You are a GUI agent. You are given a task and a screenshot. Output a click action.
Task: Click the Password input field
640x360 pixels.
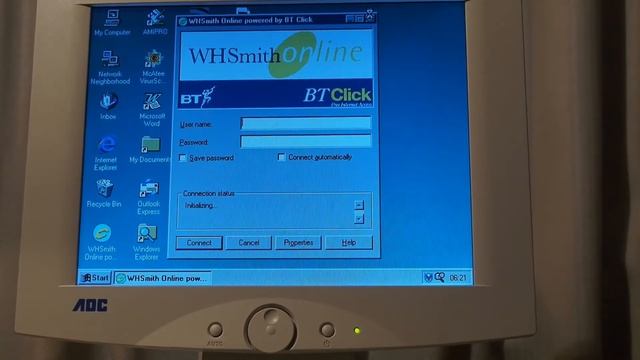(x=306, y=141)
